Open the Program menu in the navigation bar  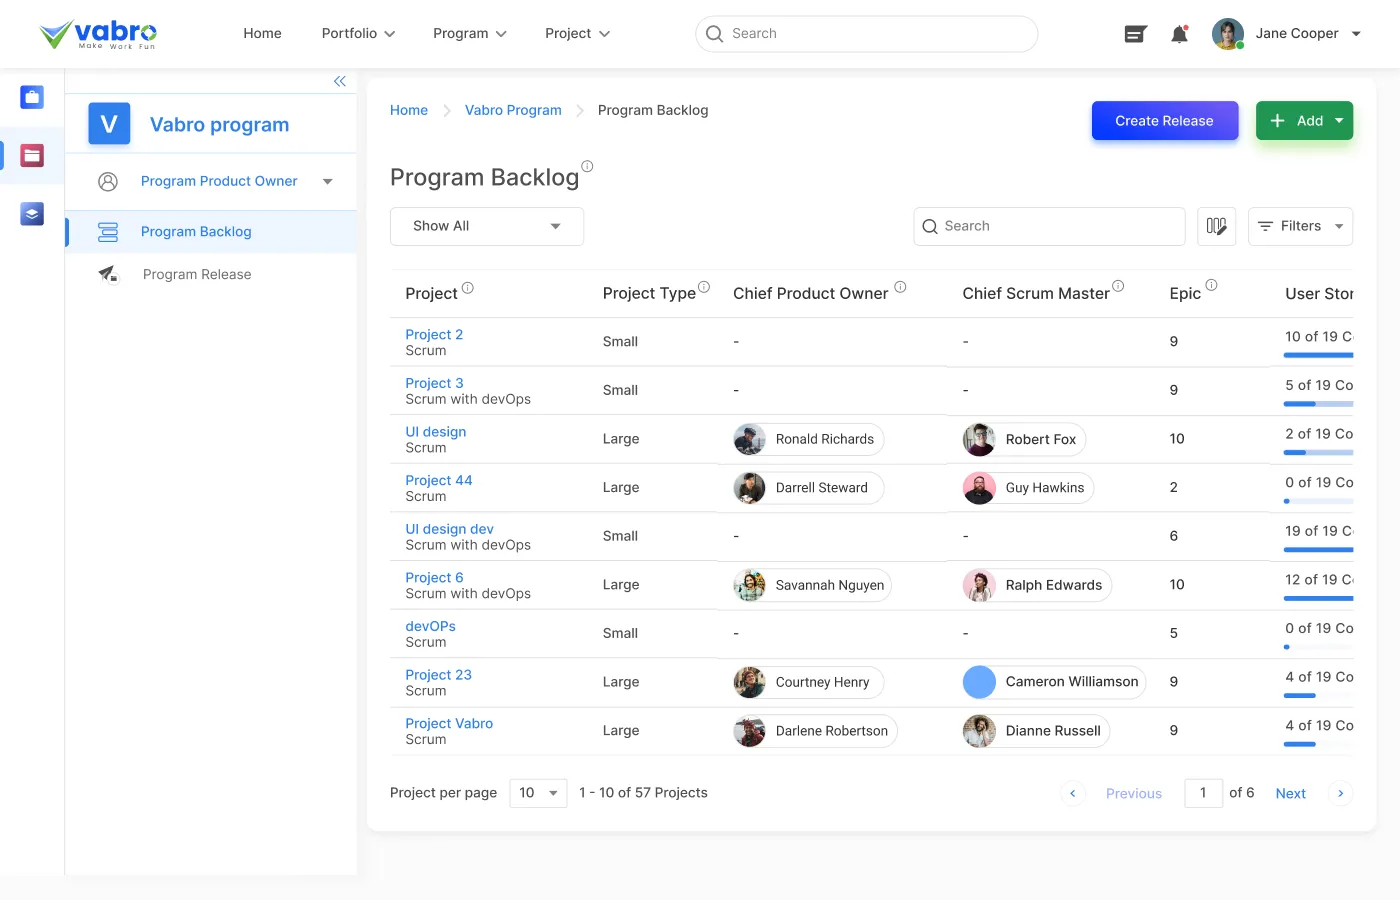pos(469,33)
